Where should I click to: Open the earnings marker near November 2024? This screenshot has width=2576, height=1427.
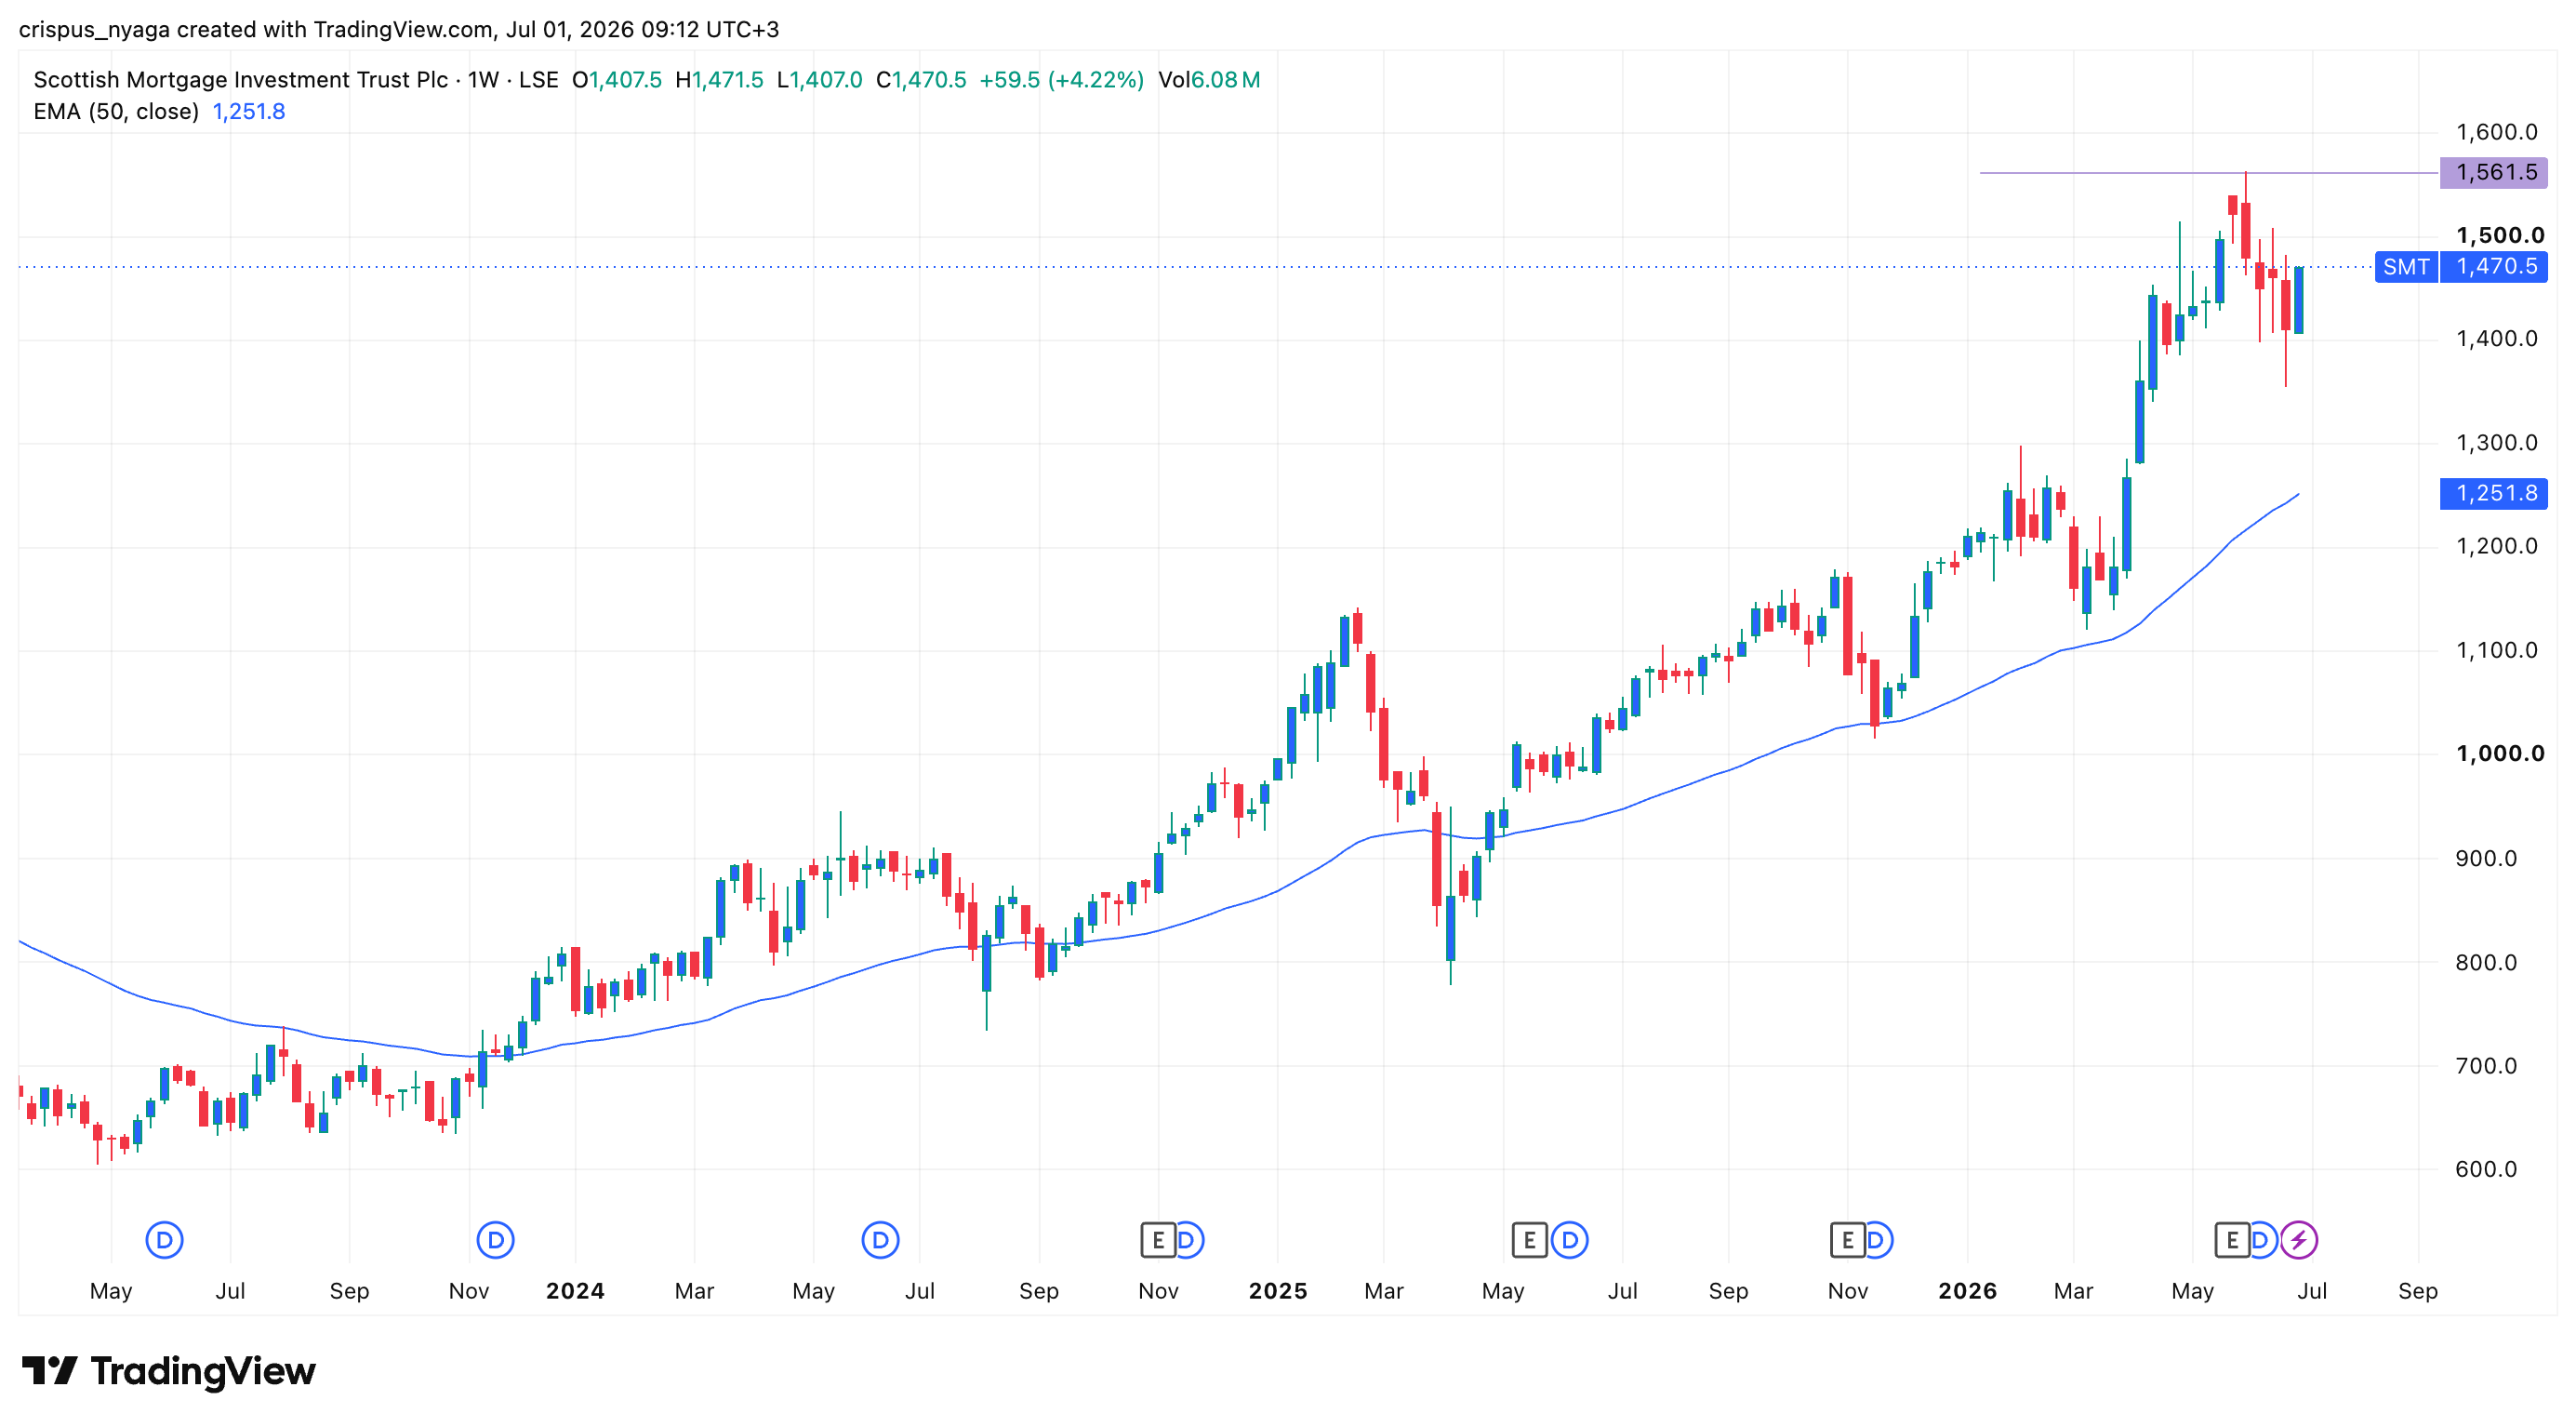coord(1158,1240)
